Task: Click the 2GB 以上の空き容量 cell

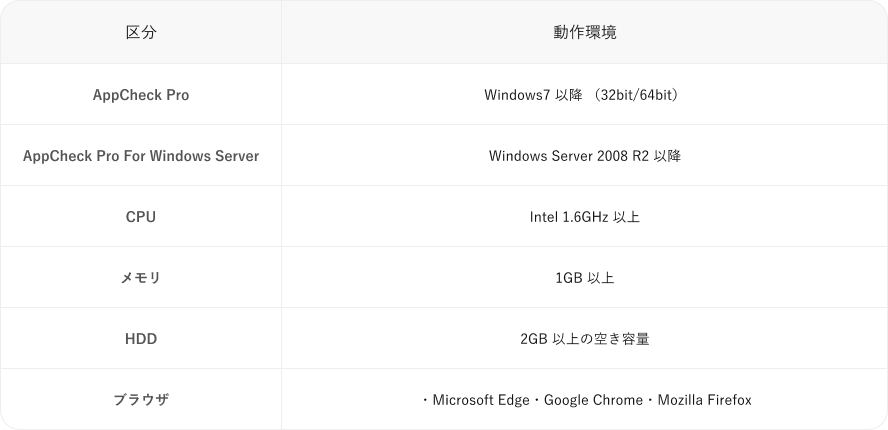Action: tap(584, 339)
